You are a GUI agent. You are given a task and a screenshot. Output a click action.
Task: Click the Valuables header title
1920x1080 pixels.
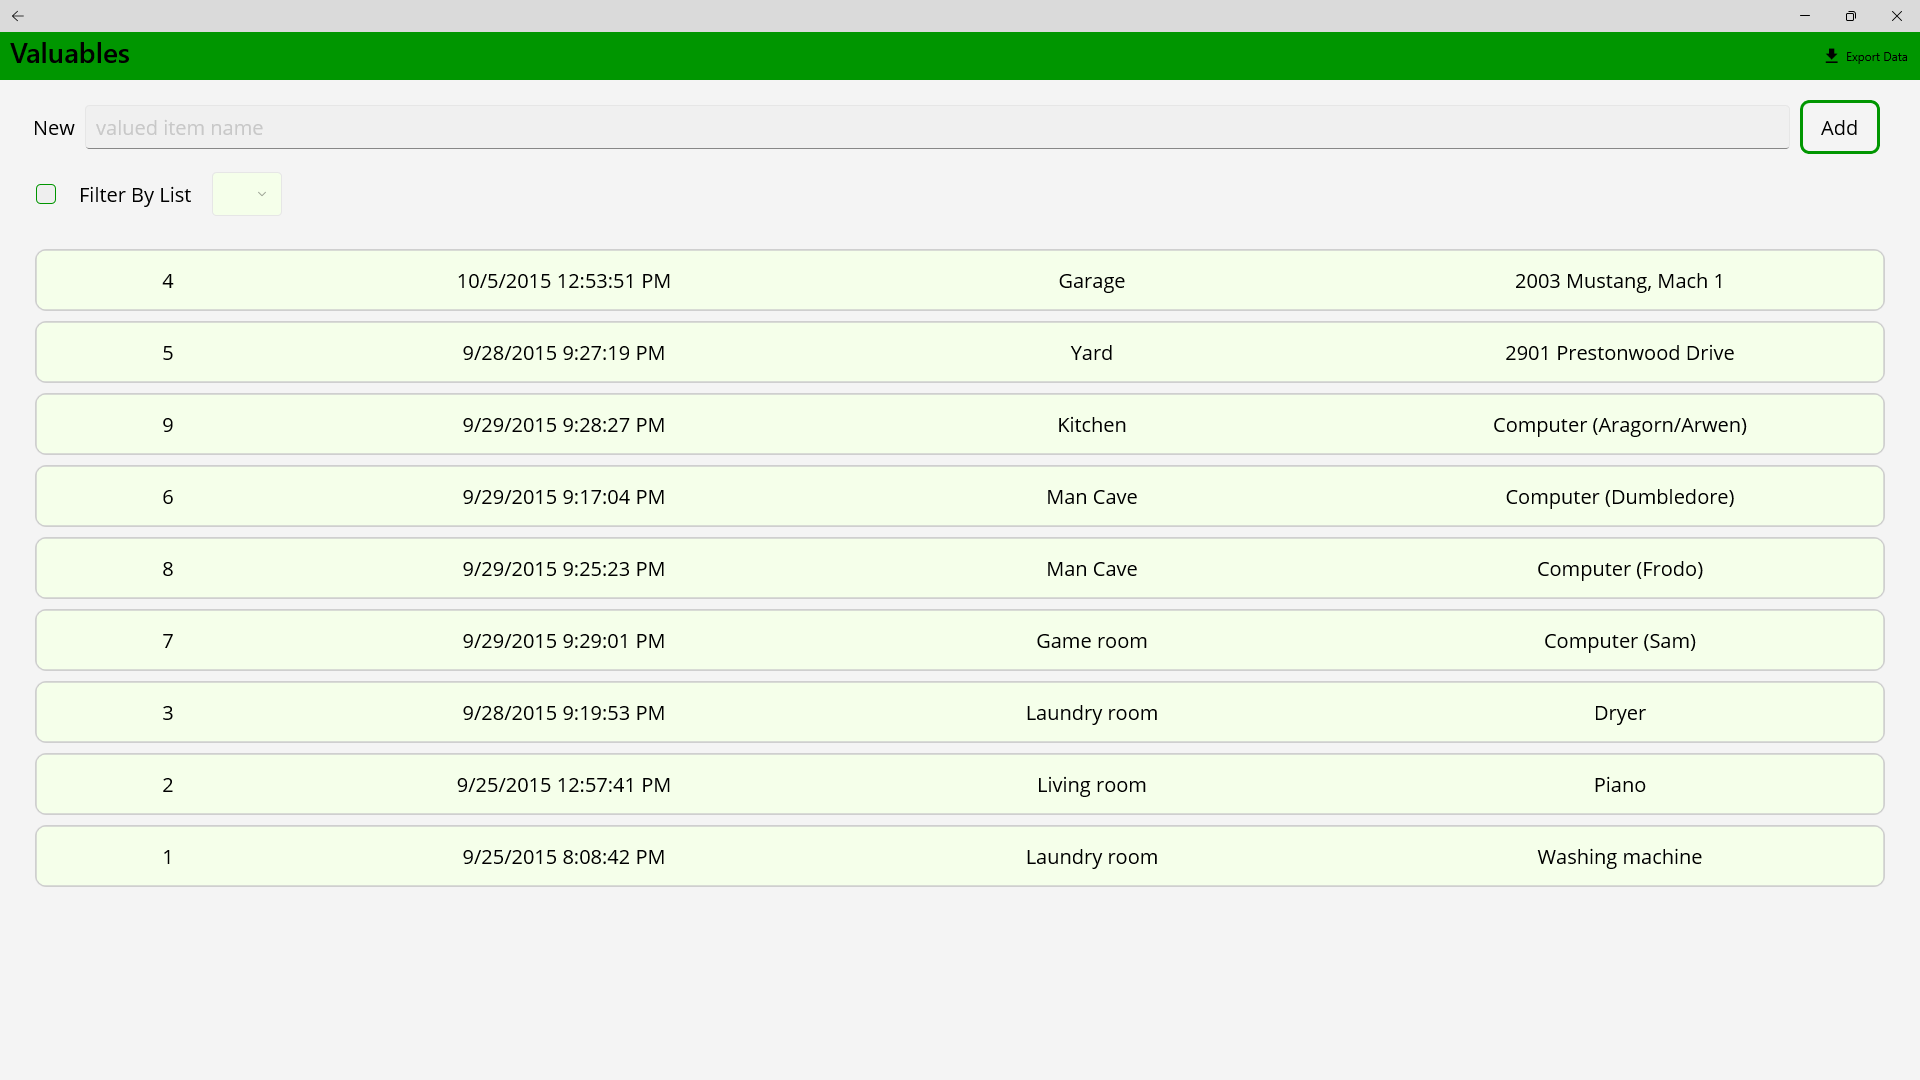coord(70,54)
